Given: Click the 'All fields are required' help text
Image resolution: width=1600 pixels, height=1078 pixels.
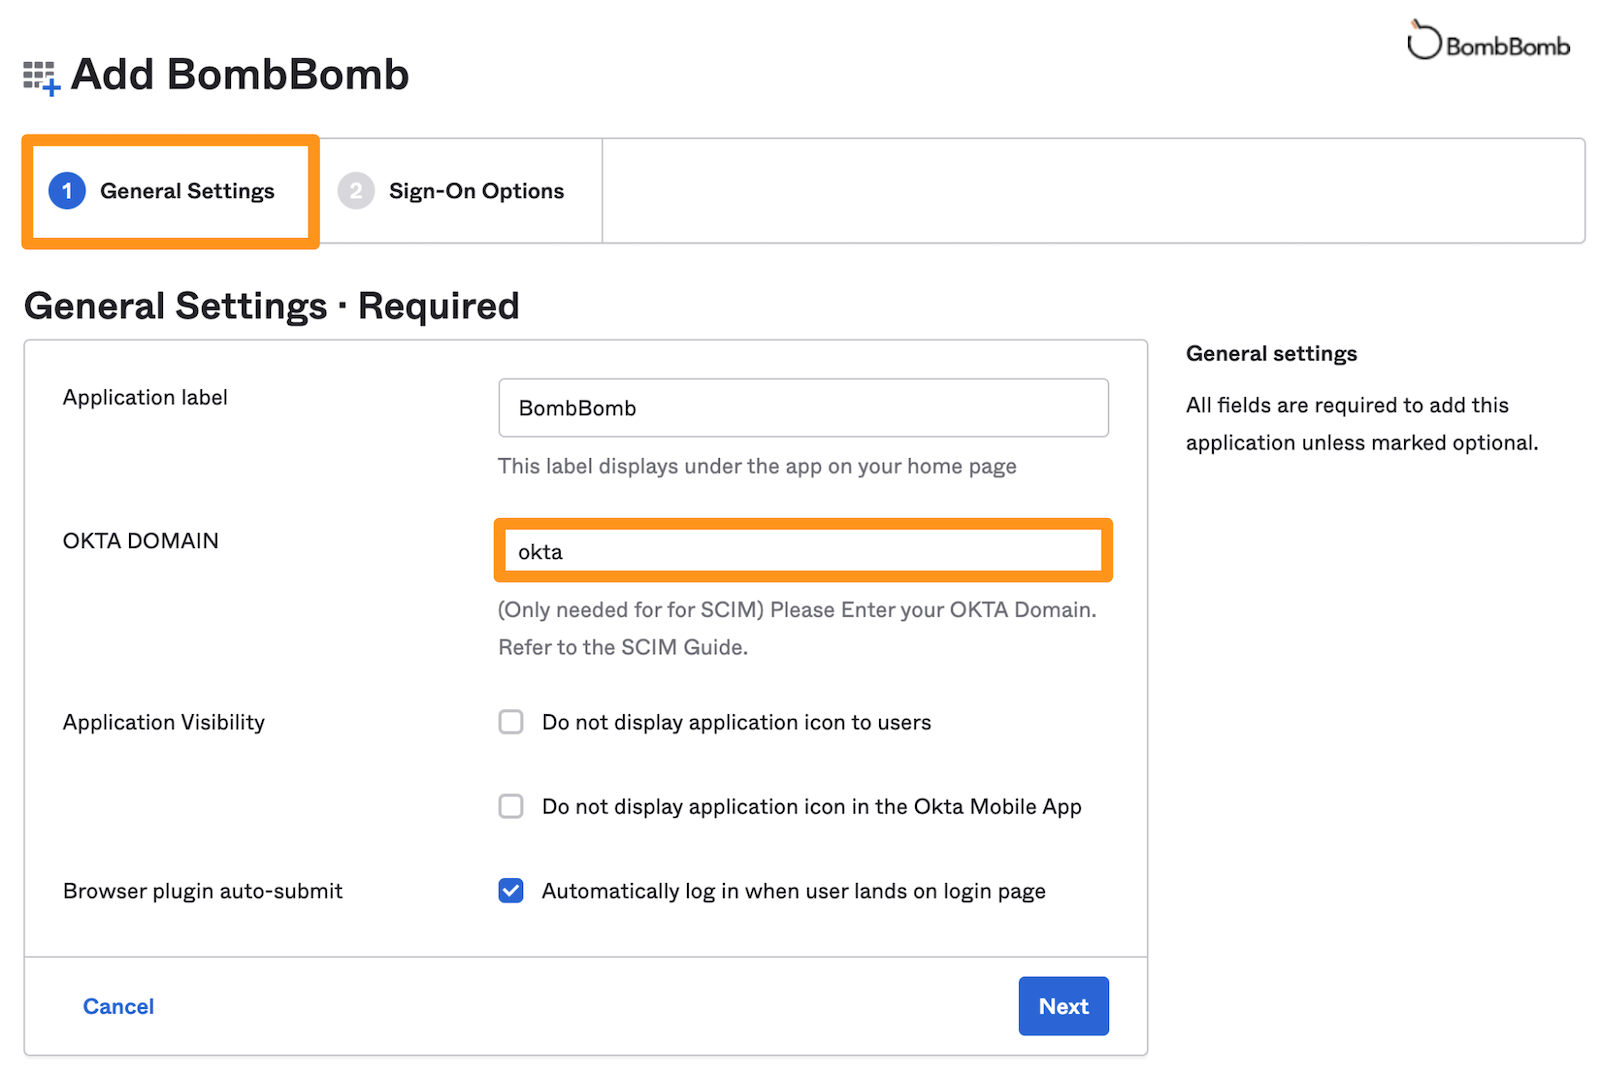Looking at the screenshot, I should point(1362,424).
